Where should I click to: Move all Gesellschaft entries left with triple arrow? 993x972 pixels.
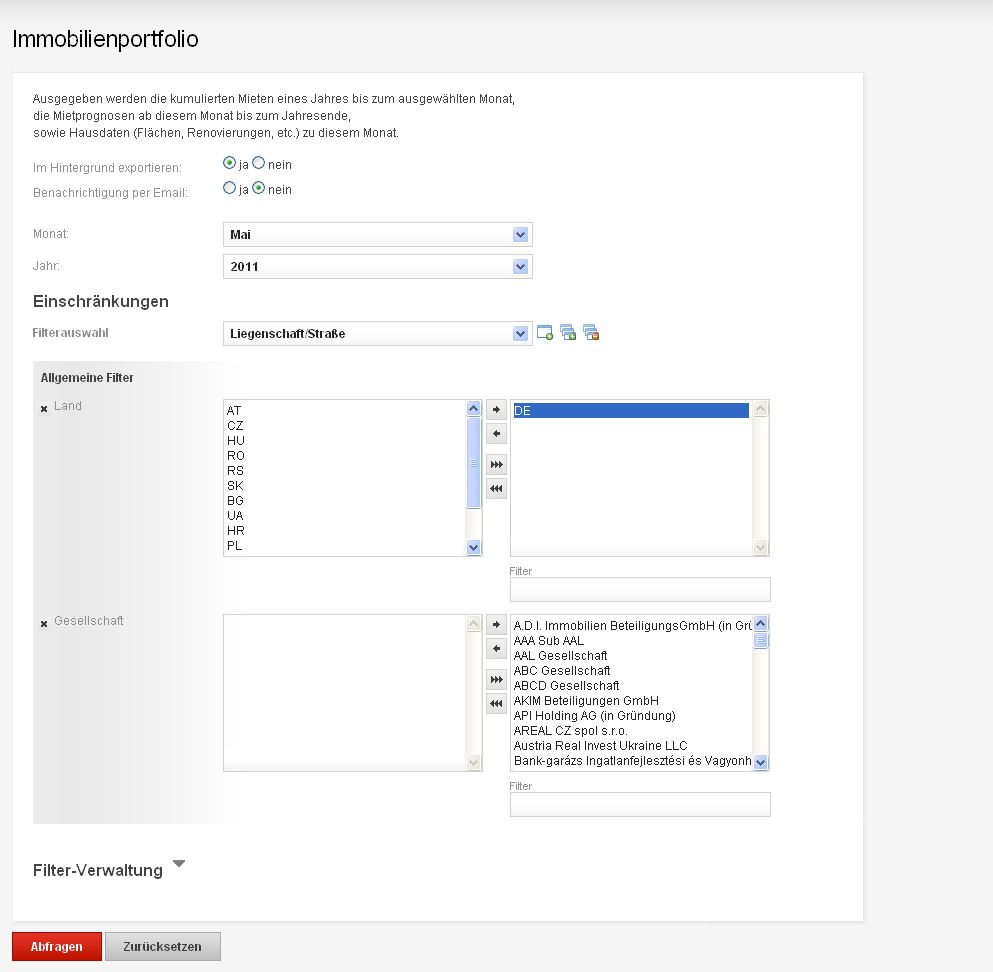(x=496, y=704)
